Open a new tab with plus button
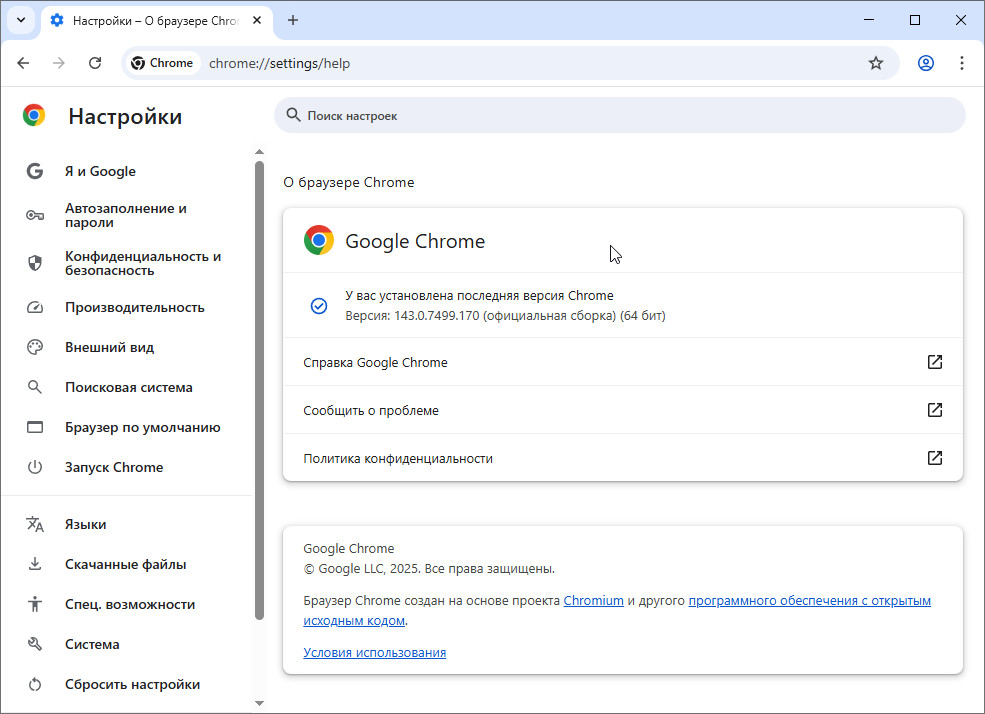Viewport: 985px width, 714px height. point(293,20)
